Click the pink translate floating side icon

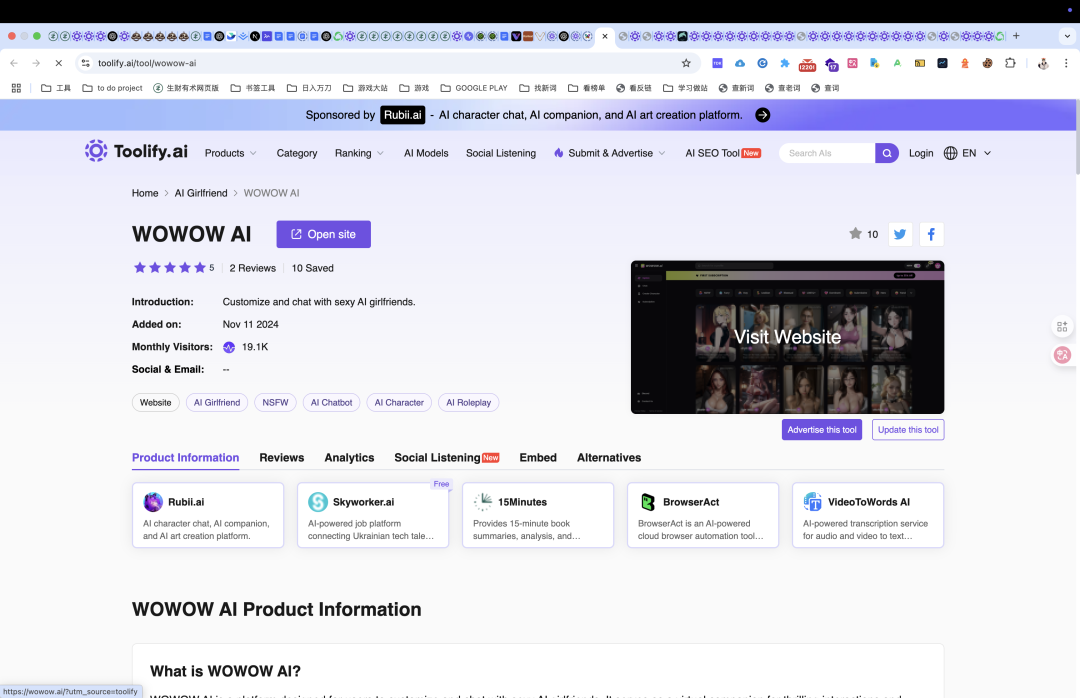point(1062,355)
